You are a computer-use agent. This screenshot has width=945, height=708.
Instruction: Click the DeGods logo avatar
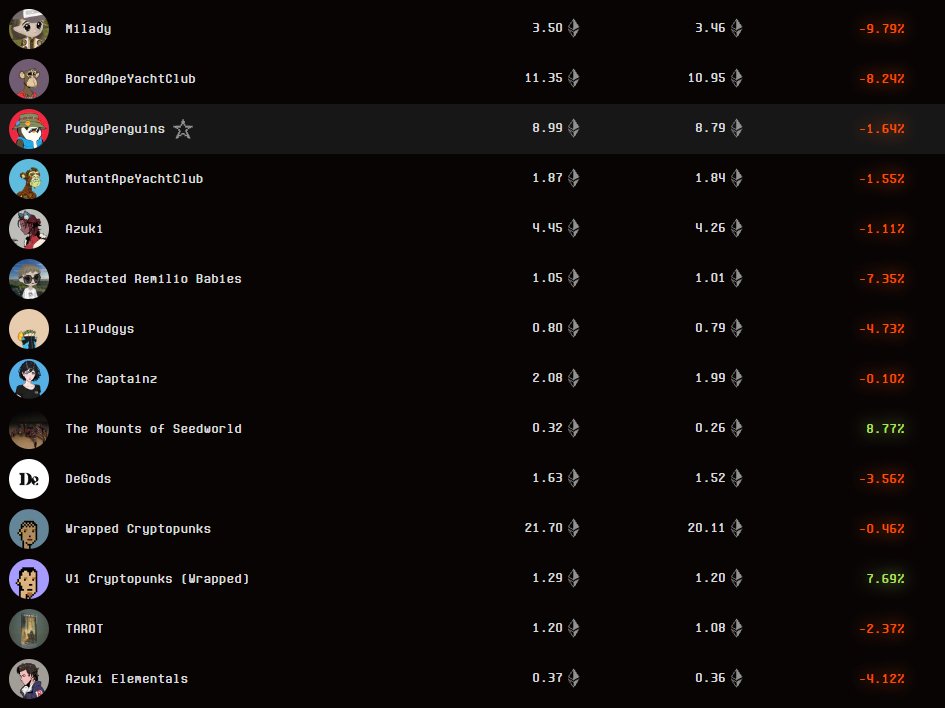click(x=29, y=478)
